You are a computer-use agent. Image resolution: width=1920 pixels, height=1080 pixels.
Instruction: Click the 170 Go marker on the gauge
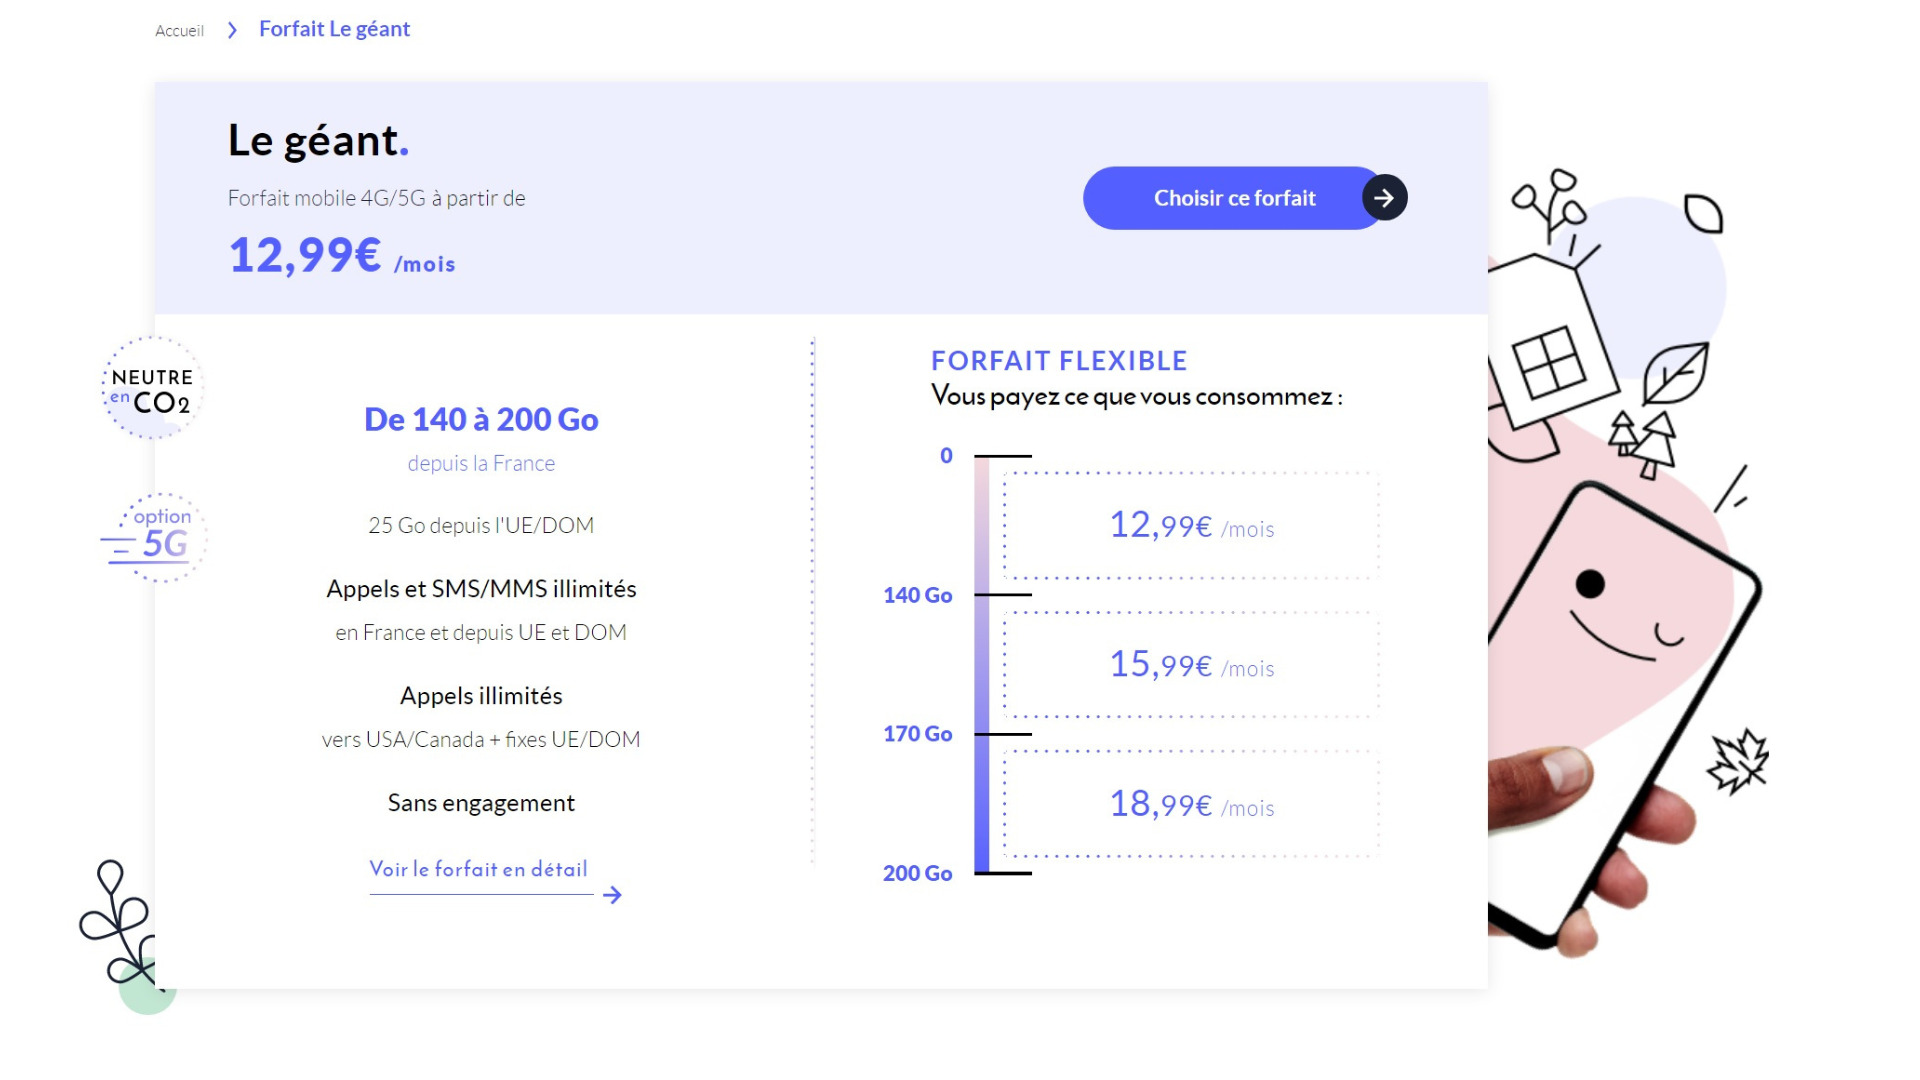tap(917, 734)
